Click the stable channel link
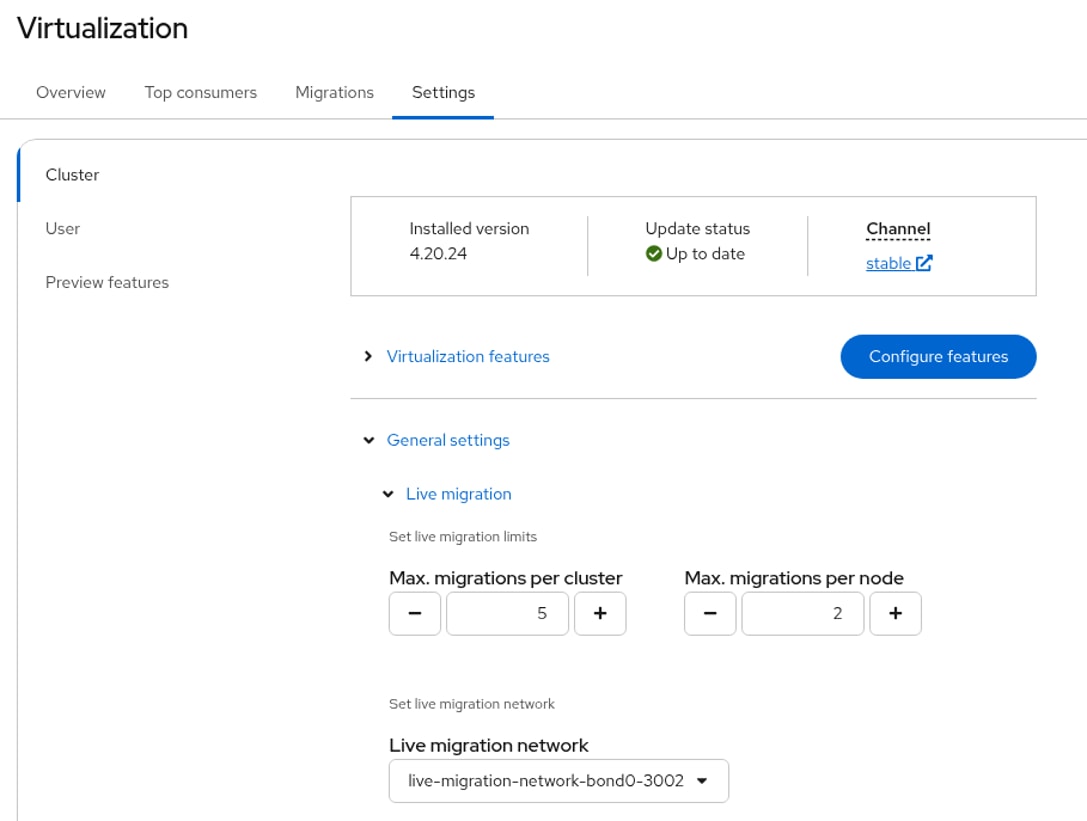This screenshot has height=821, width=1087. click(x=888, y=263)
